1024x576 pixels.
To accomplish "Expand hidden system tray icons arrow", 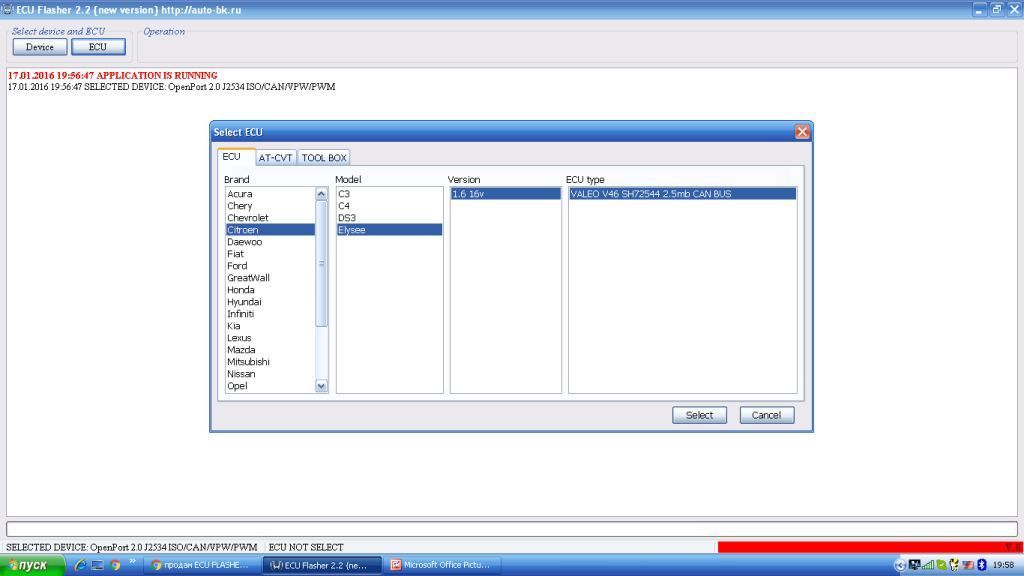I will (x=900, y=566).
